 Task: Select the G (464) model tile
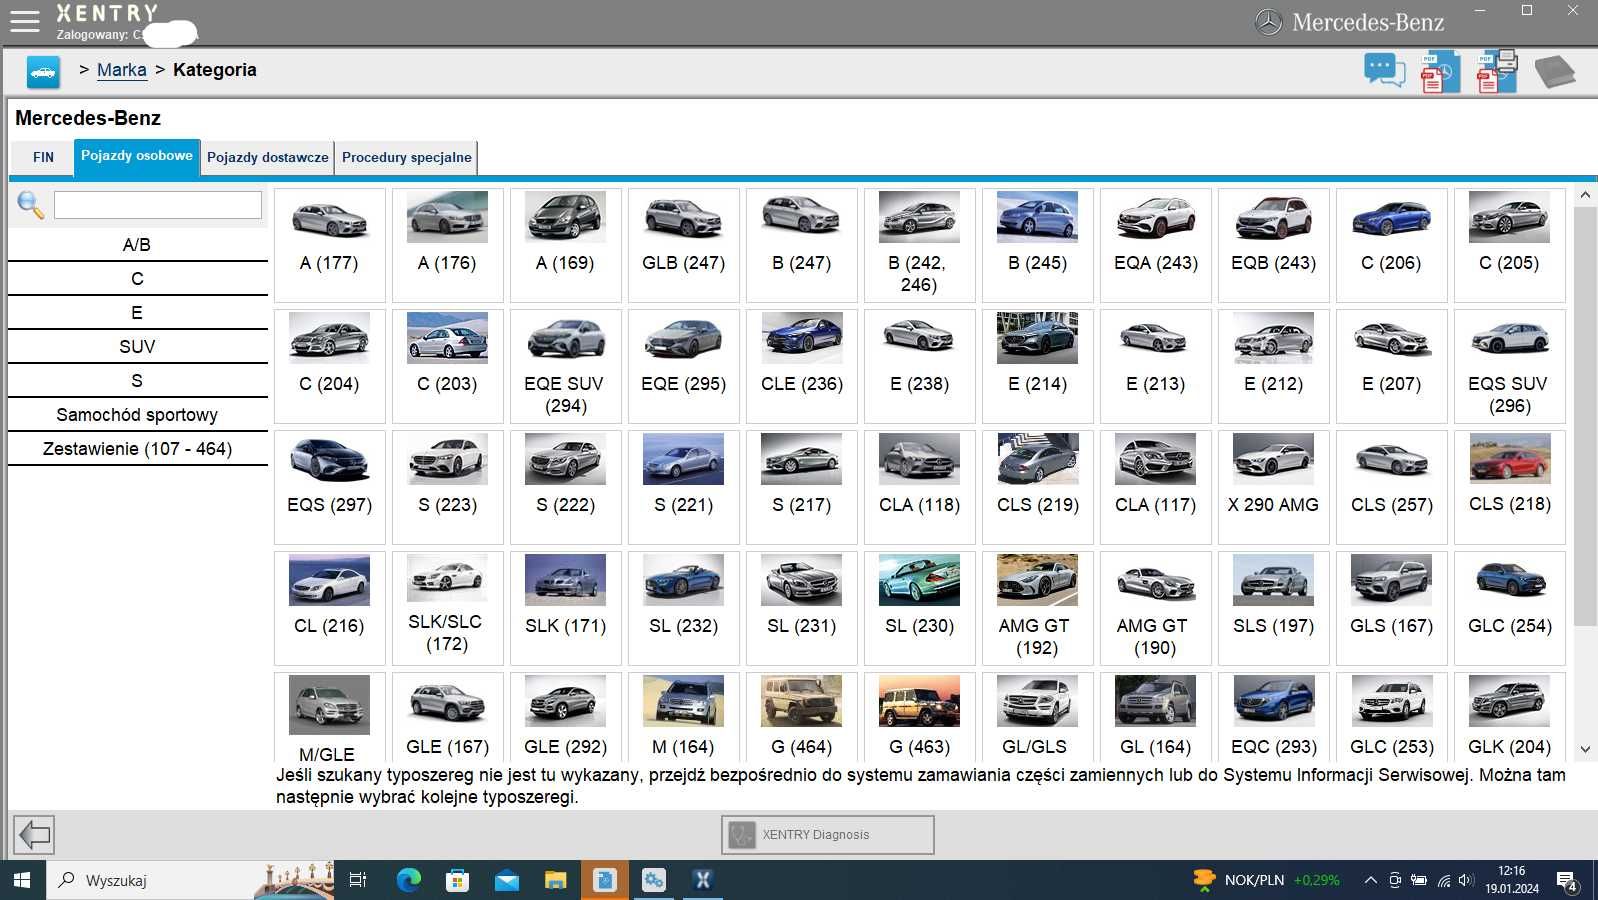pos(801,717)
